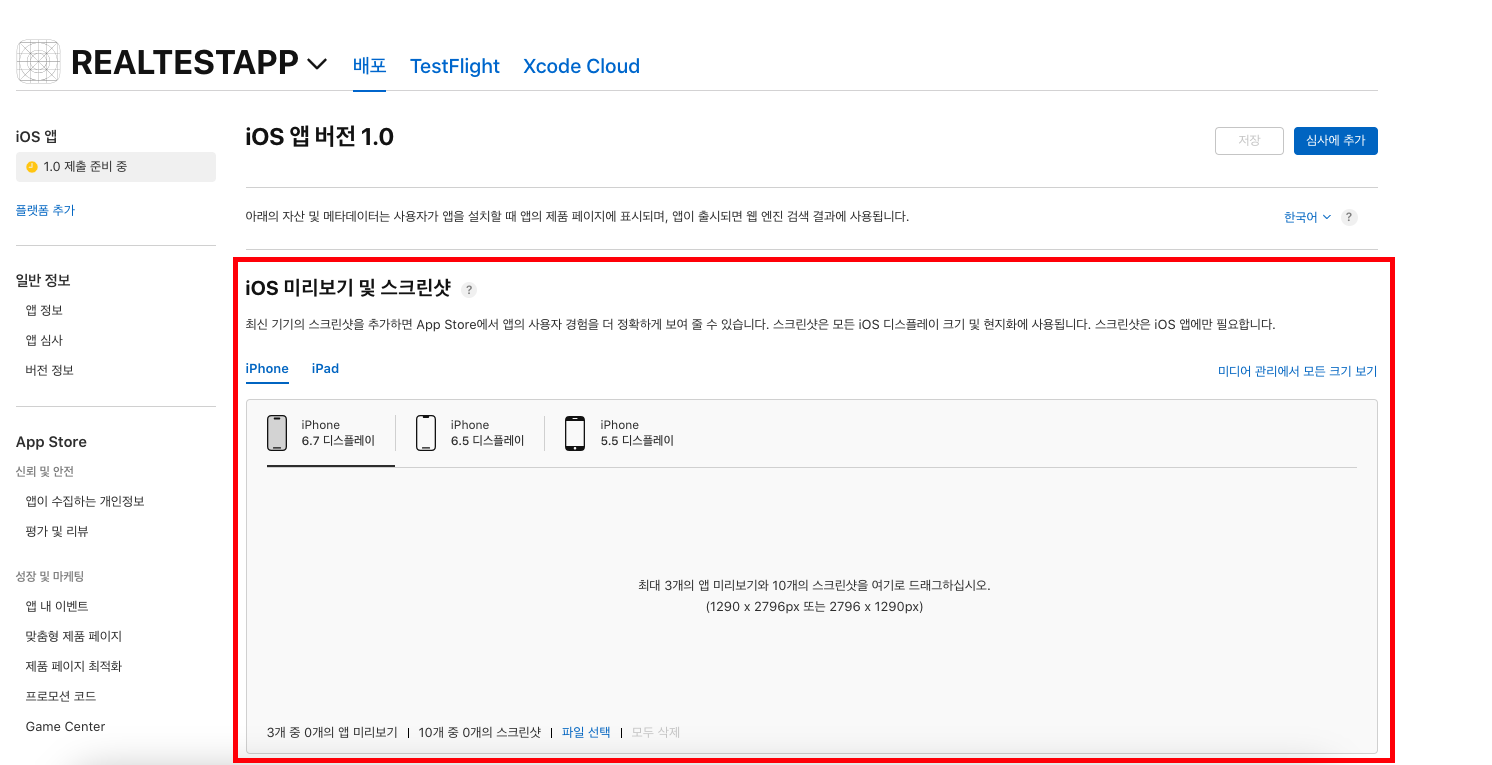Click the App Store sidebar heading
The height and width of the screenshot is (765, 1492).
pos(51,442)
